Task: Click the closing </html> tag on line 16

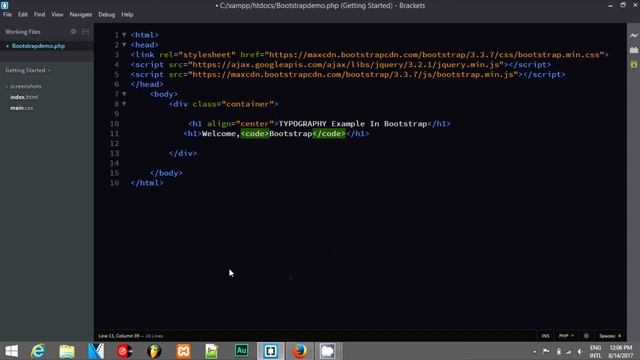Action: tap(147, 183)
